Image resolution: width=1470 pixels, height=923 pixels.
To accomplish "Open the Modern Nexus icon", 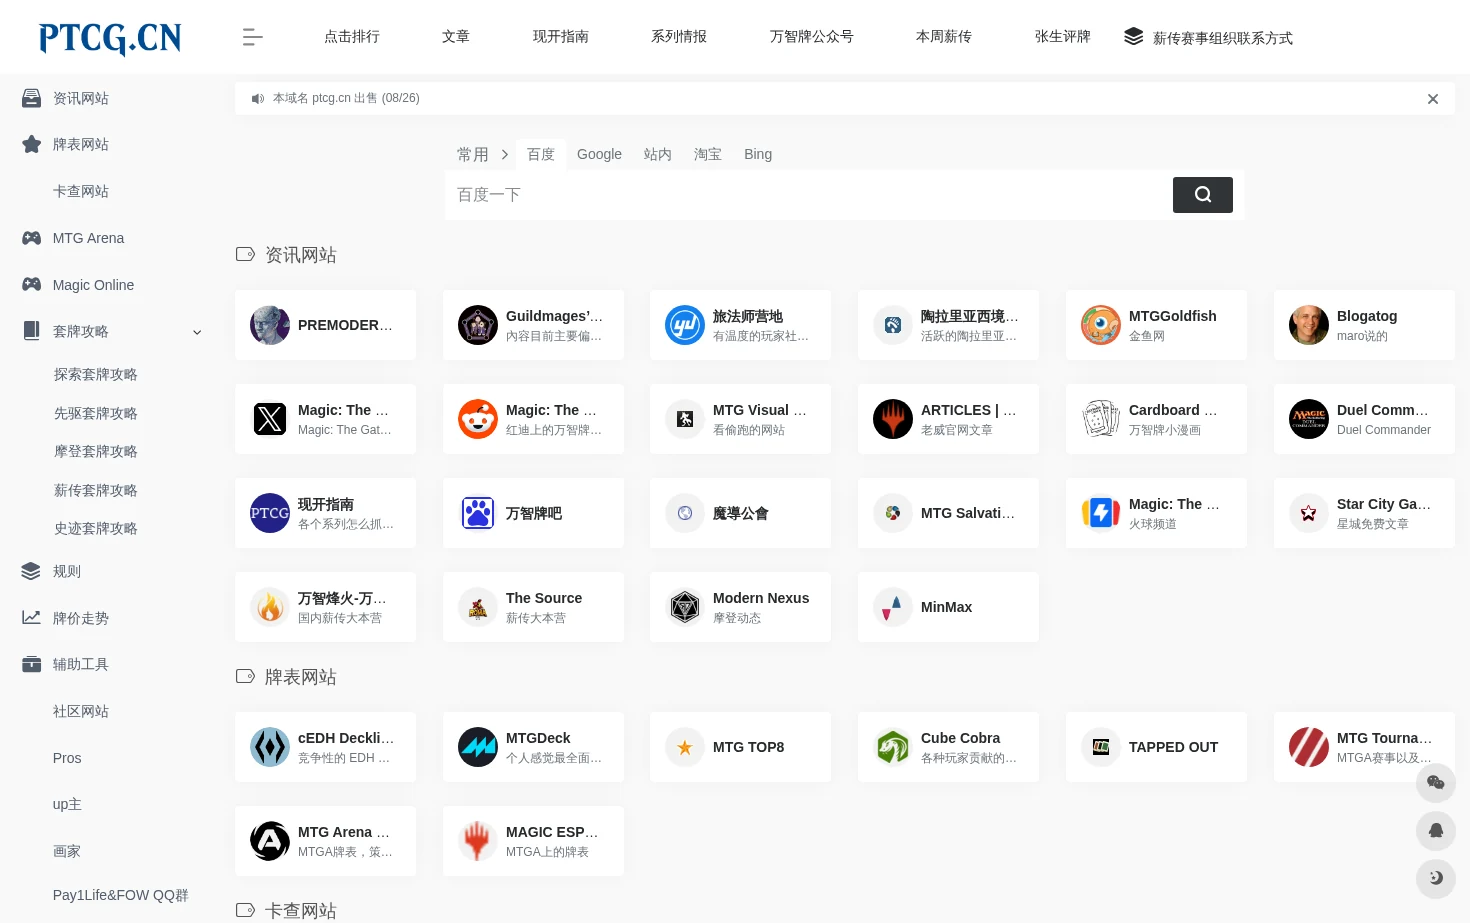I will (685, 607).
